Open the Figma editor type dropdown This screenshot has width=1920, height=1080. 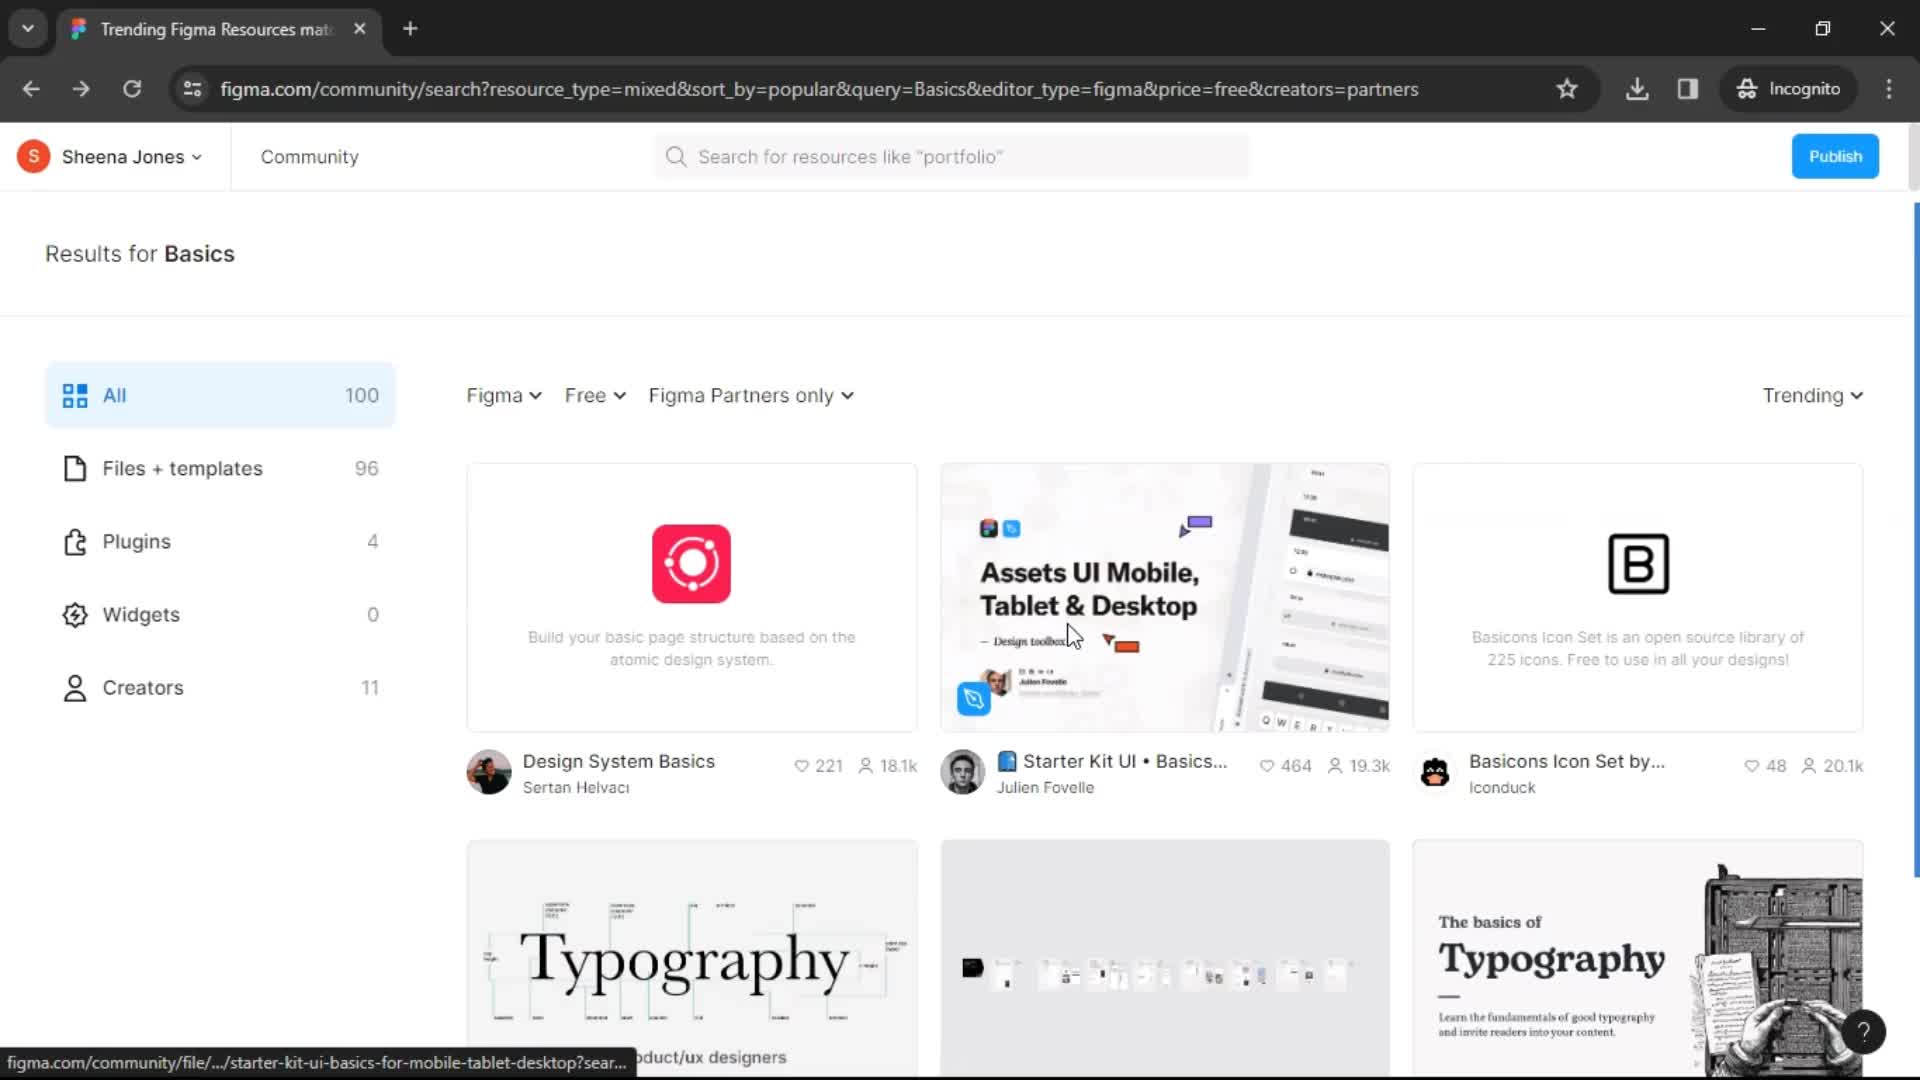pos(504,395)
